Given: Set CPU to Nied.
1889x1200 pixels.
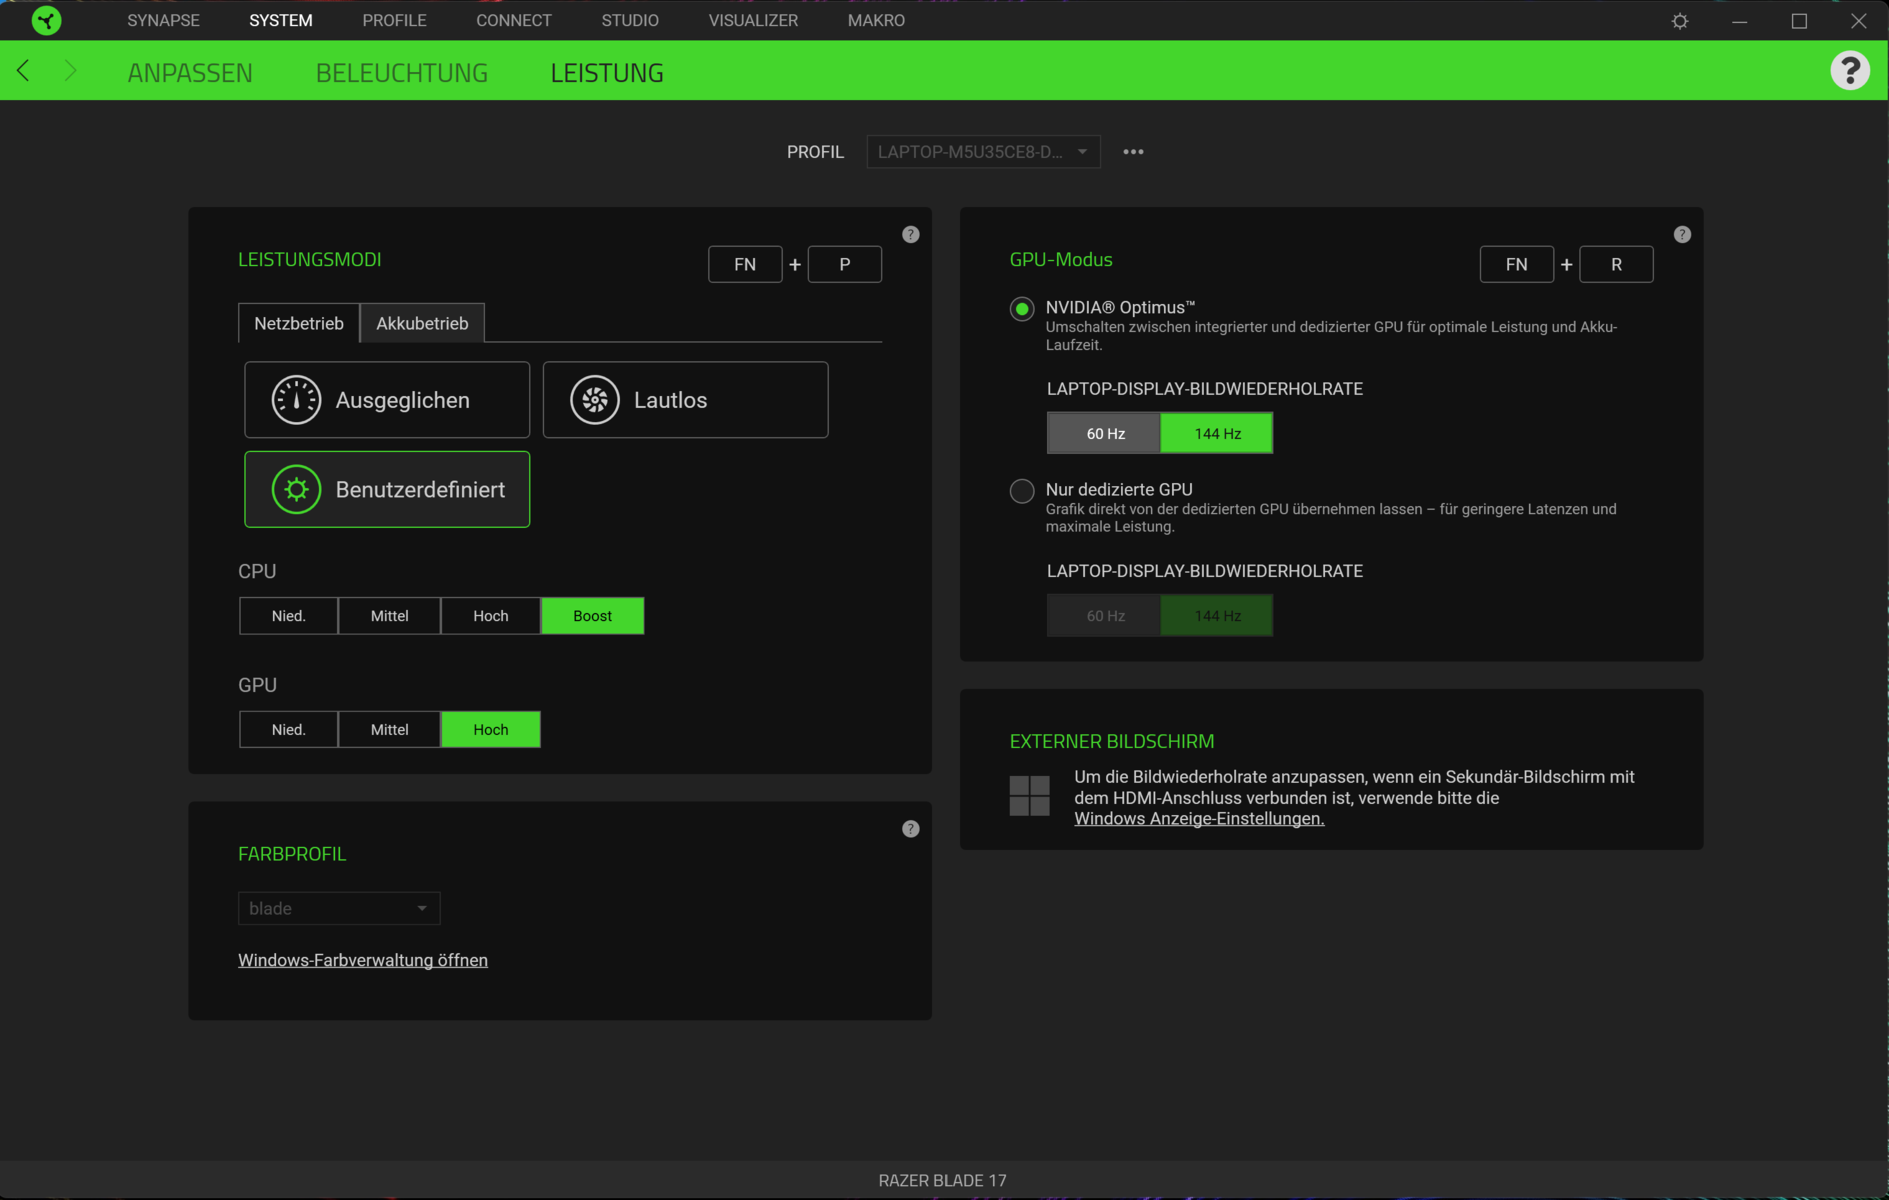Looking at the screenshot, I should [x=288, y=616].
